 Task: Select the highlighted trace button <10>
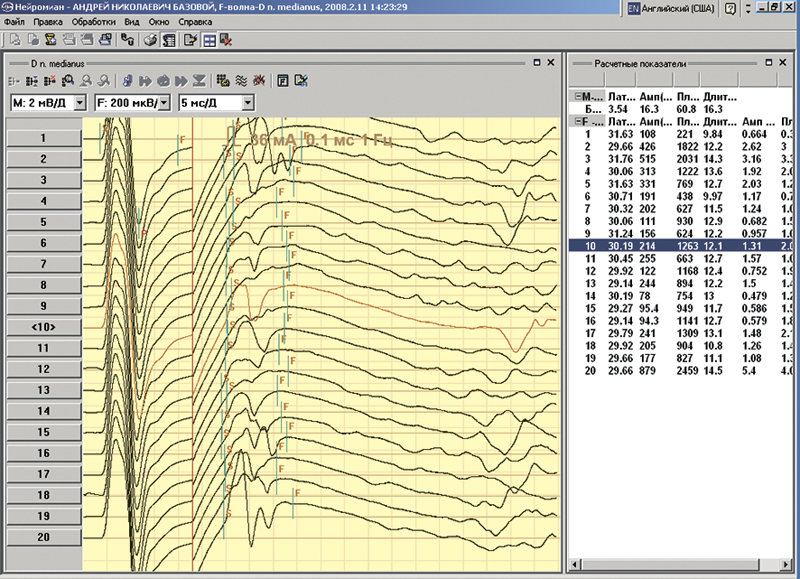43,327
